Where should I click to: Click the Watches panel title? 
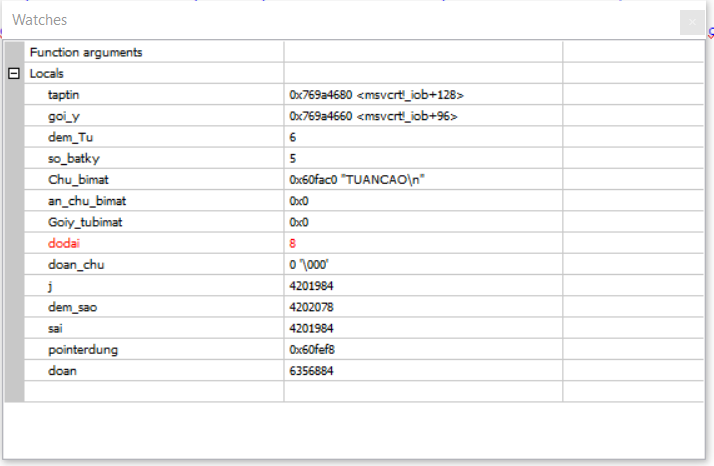click(40, 20)
